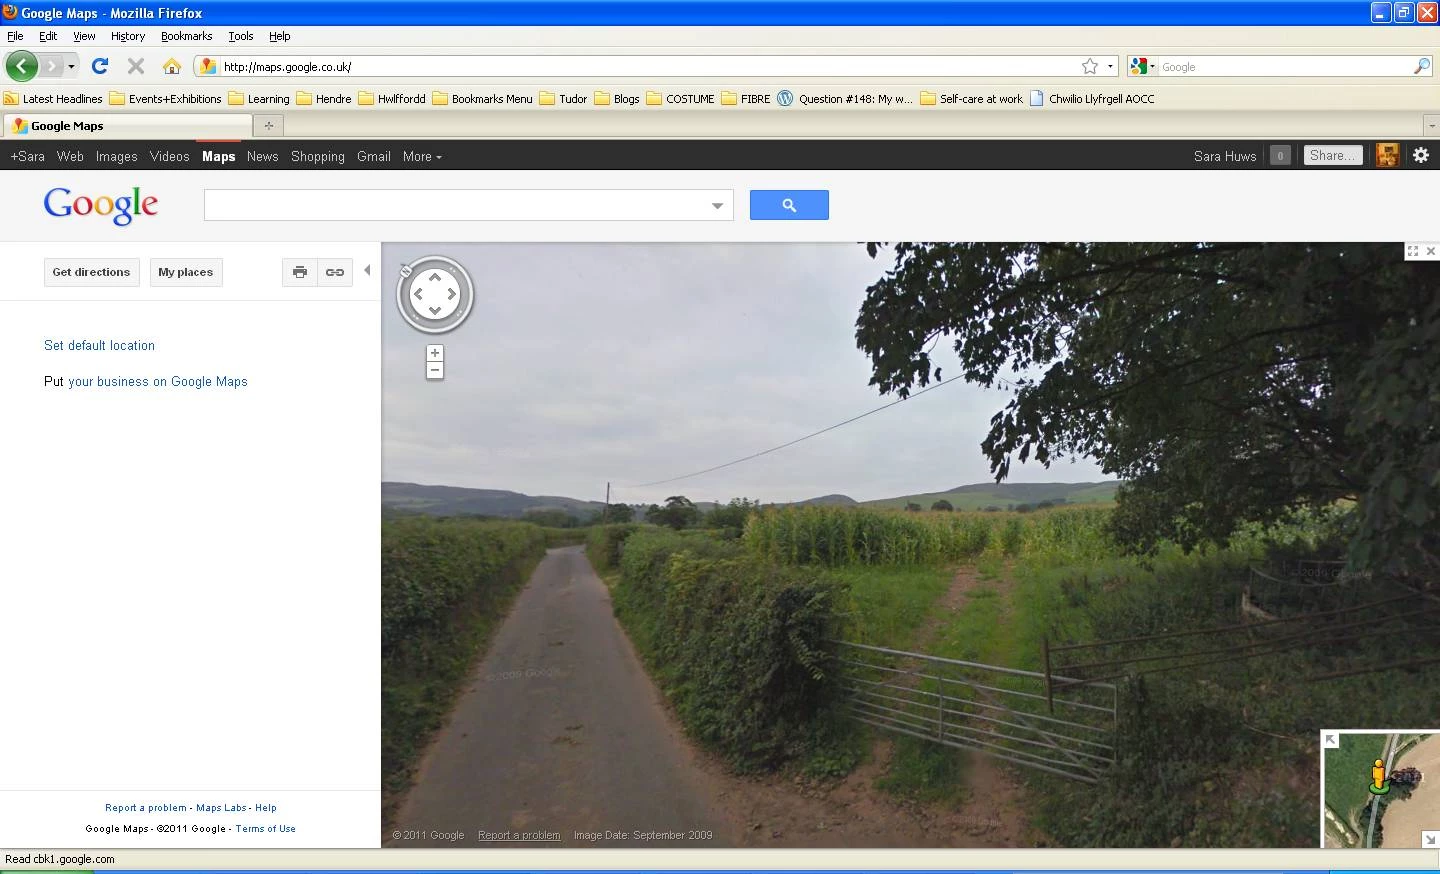Click the link chain icon
Screen dimensions: 1440x874
335,272
